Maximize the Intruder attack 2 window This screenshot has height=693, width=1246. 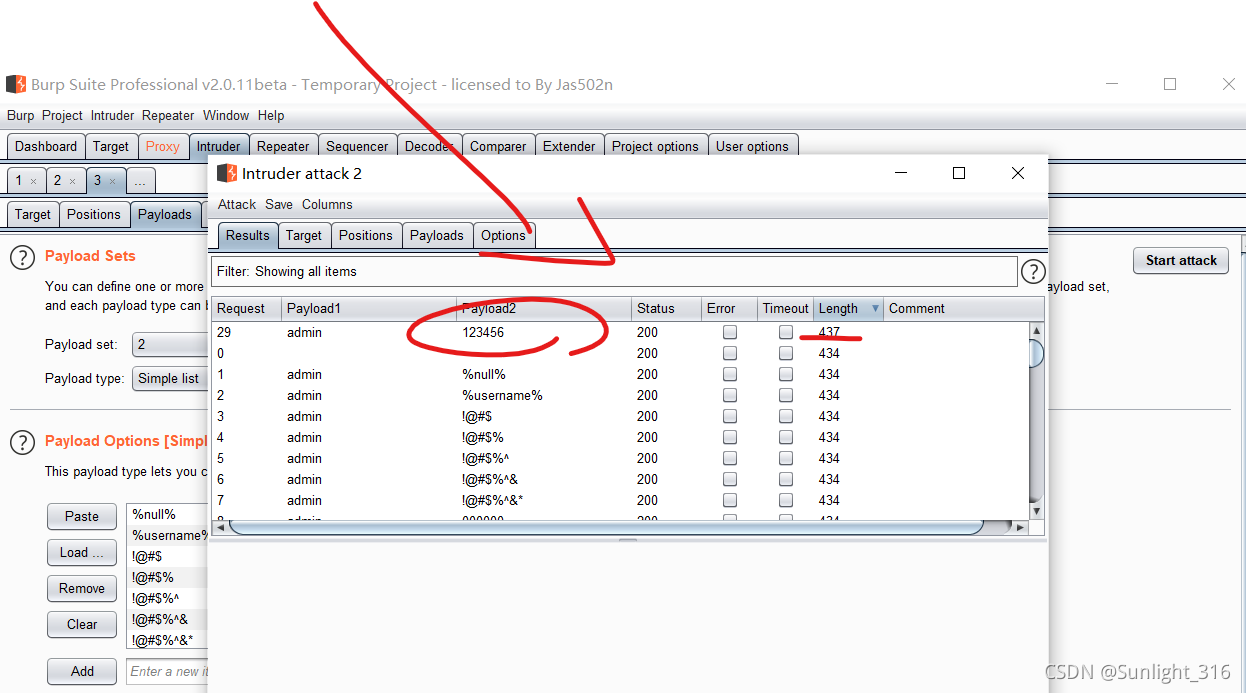(x=958, y=173)
